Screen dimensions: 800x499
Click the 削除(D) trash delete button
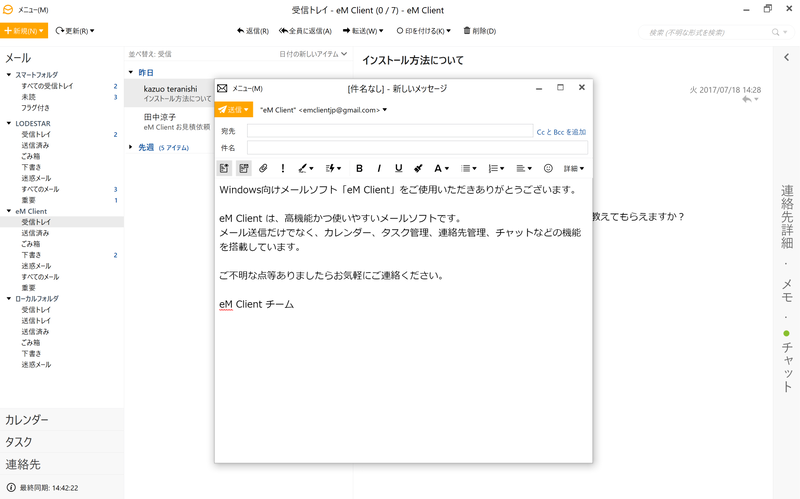[x=480, y=31]
